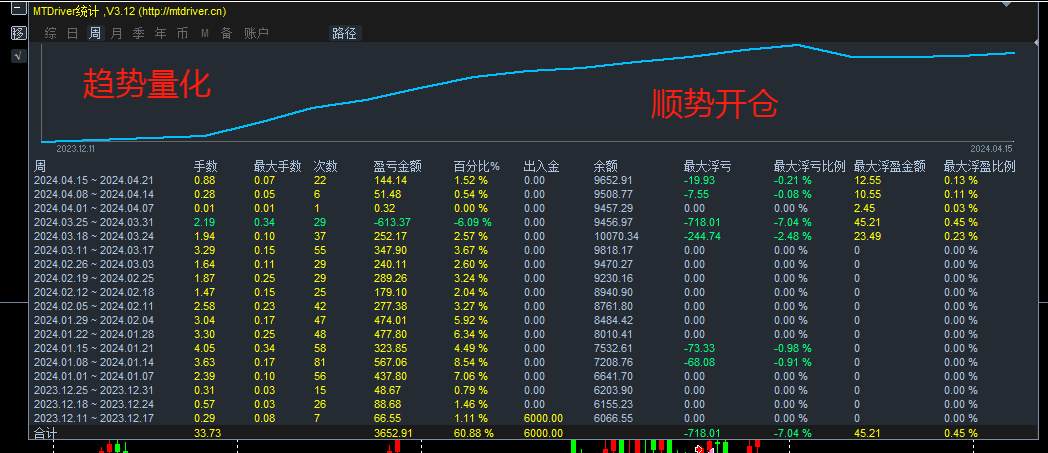Click the 移 move panel button
Screen dimensions: 1048x453
click(x=18, y=33)
